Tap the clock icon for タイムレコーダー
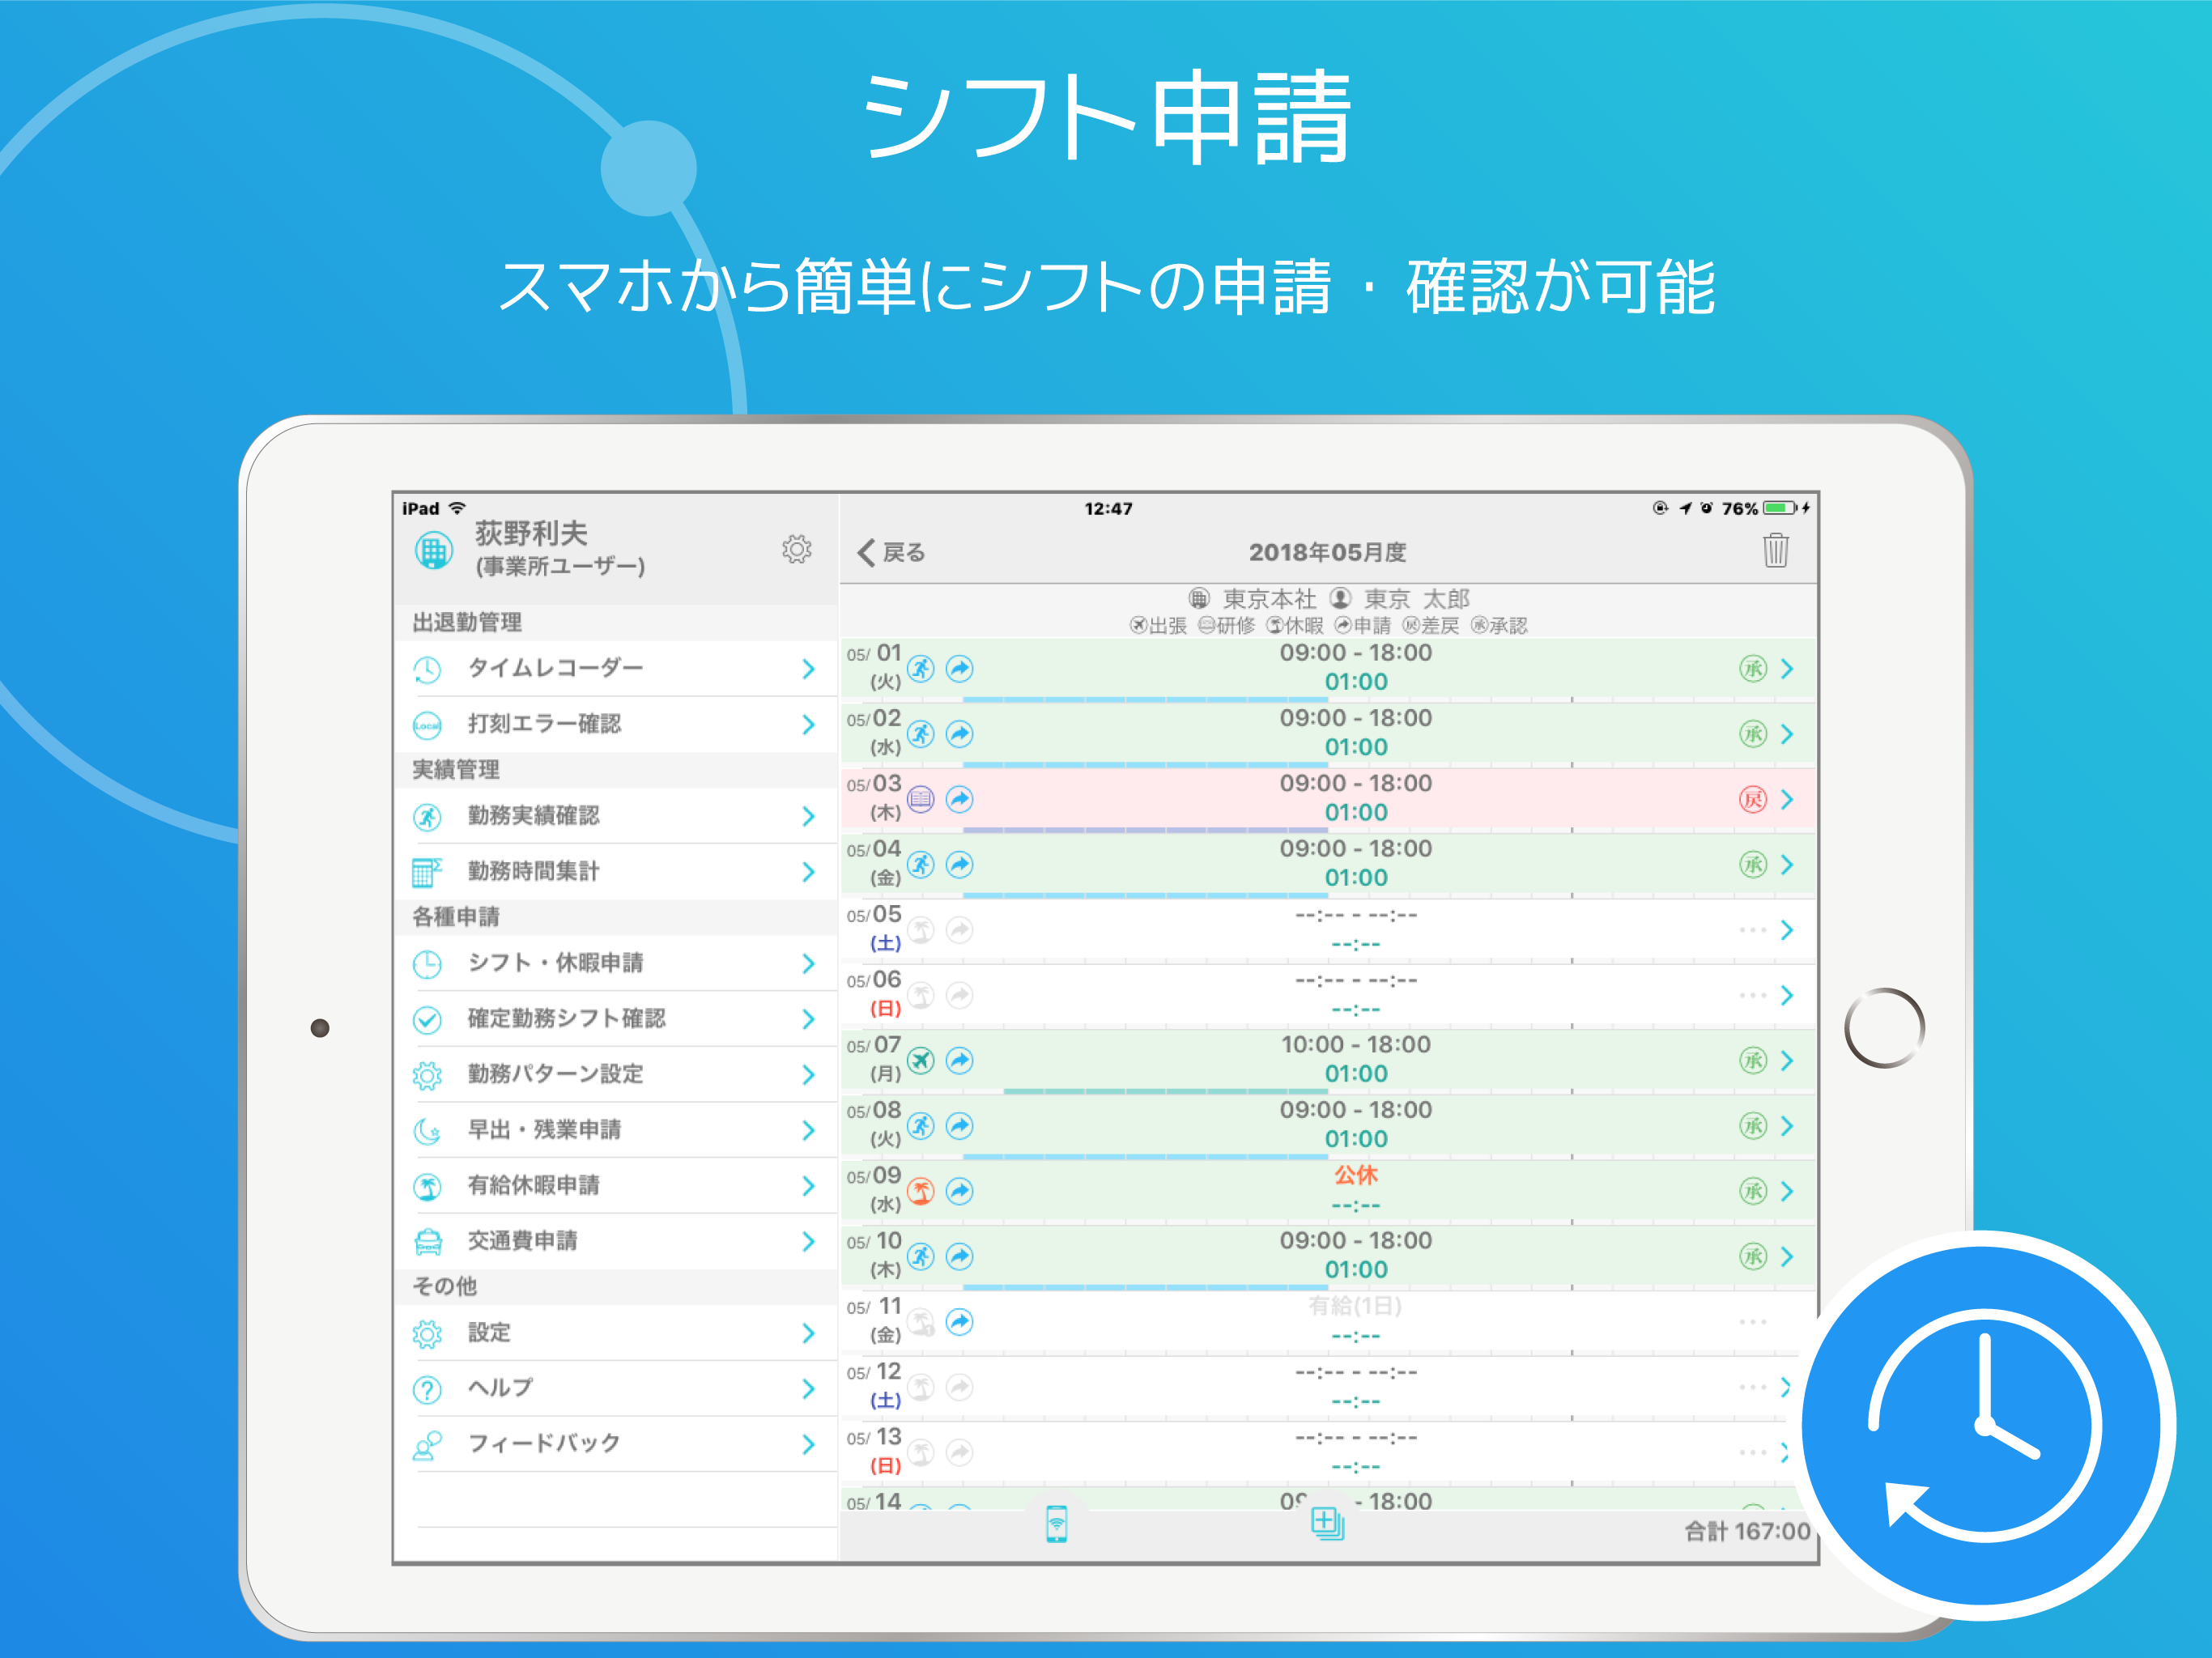 [427, 669]
